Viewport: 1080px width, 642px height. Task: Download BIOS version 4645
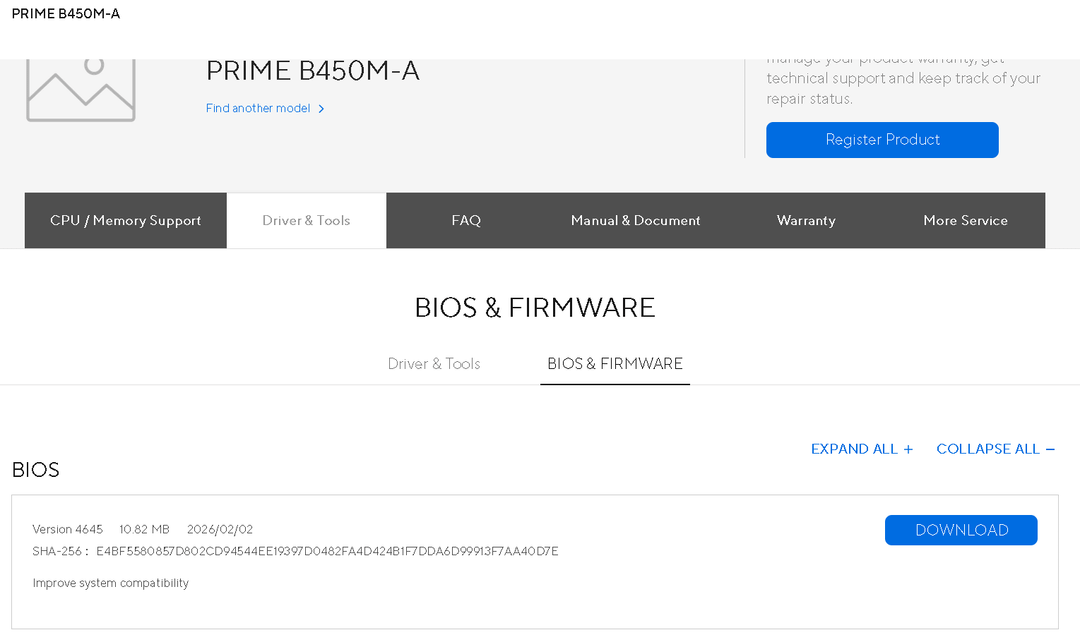961,530
